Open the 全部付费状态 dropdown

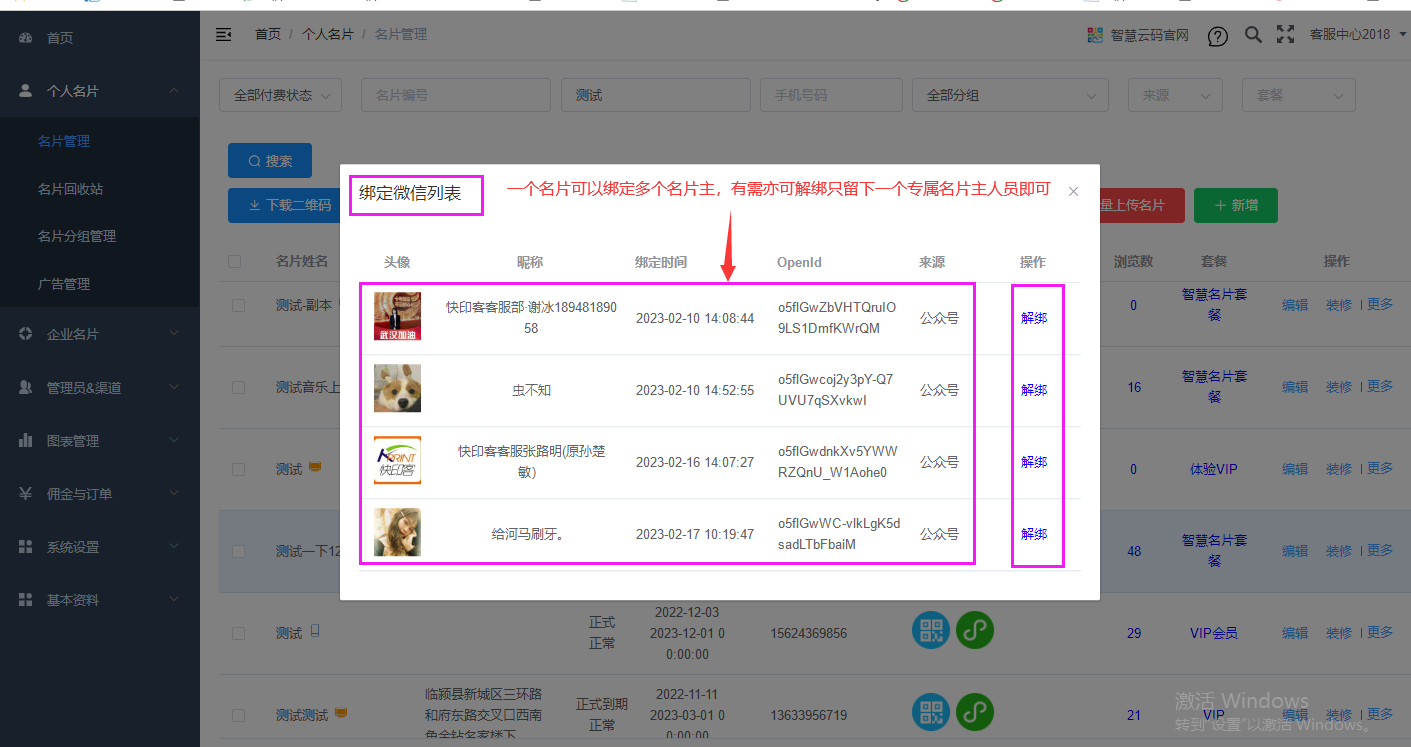click(280, 96)
